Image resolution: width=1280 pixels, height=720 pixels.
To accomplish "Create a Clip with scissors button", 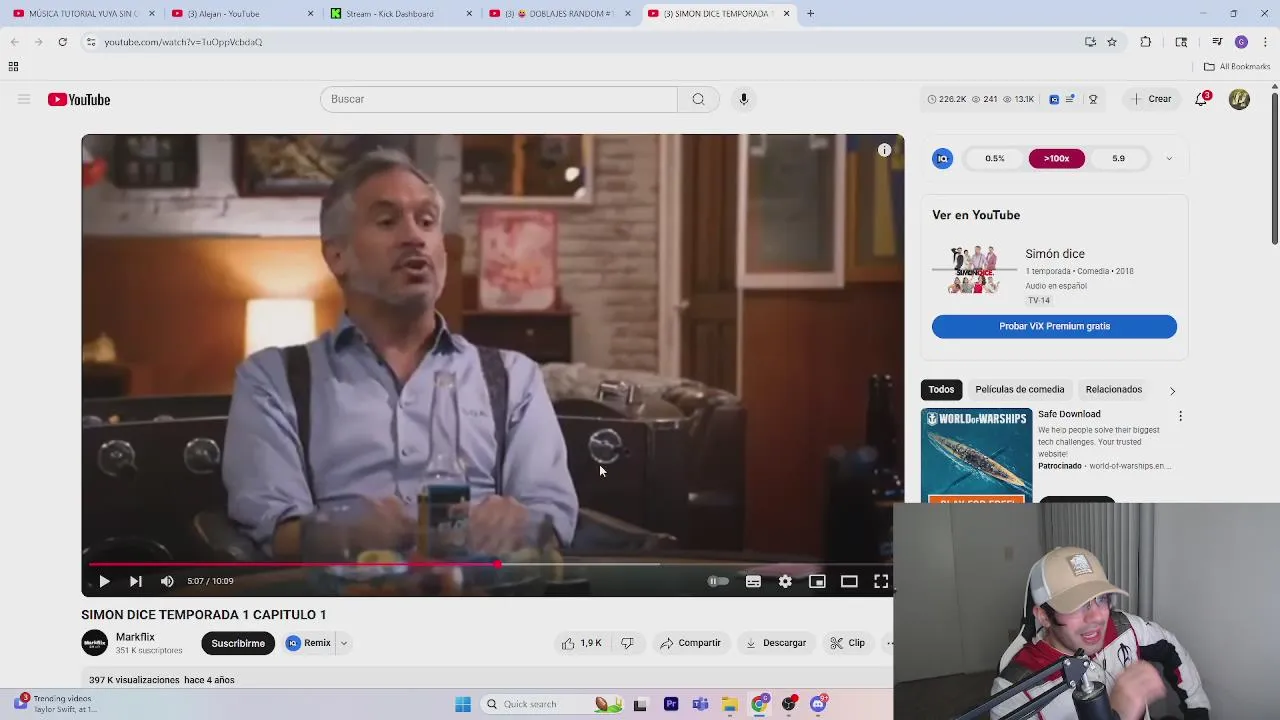I will [848, 643].
